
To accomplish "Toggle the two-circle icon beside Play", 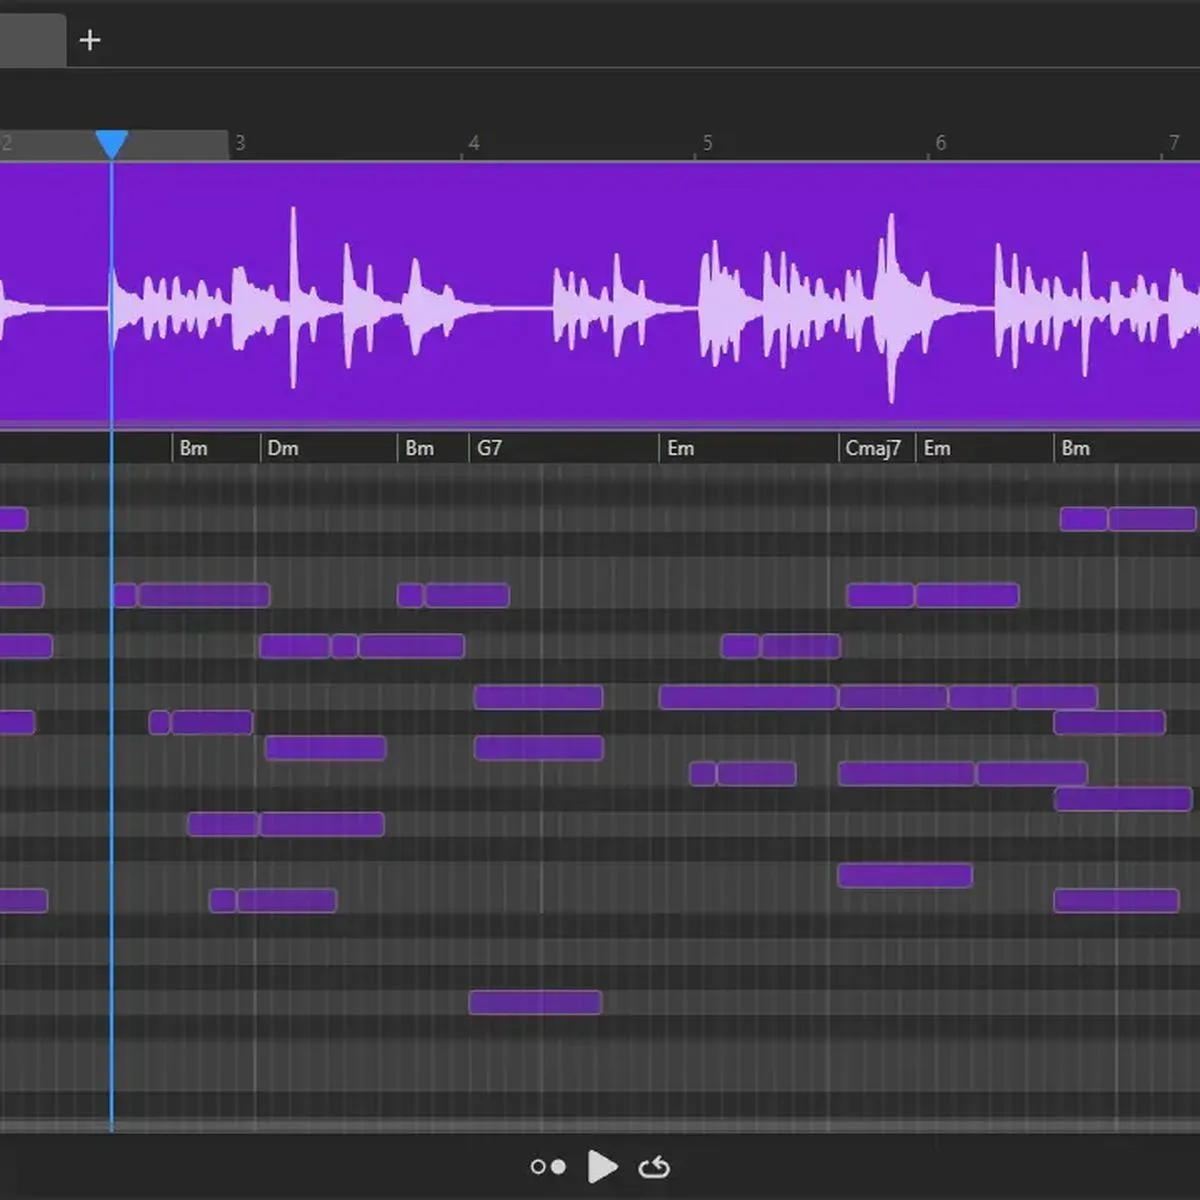I will pos(548,1167).
